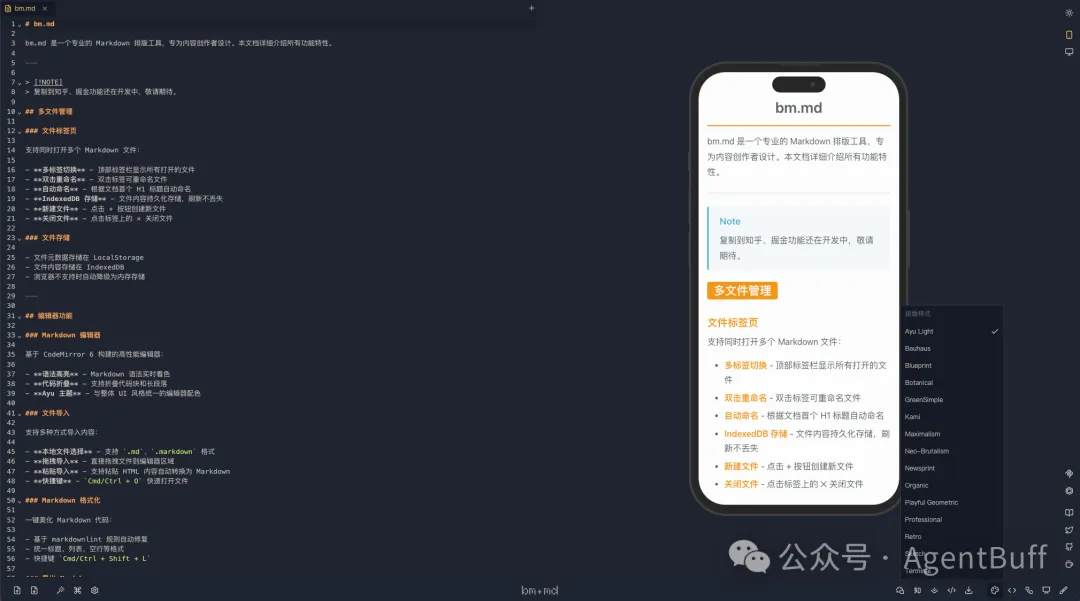Click the bm.md title in phone preview
The height and width of the screenshot is (601, 1080).
(798, 107)
